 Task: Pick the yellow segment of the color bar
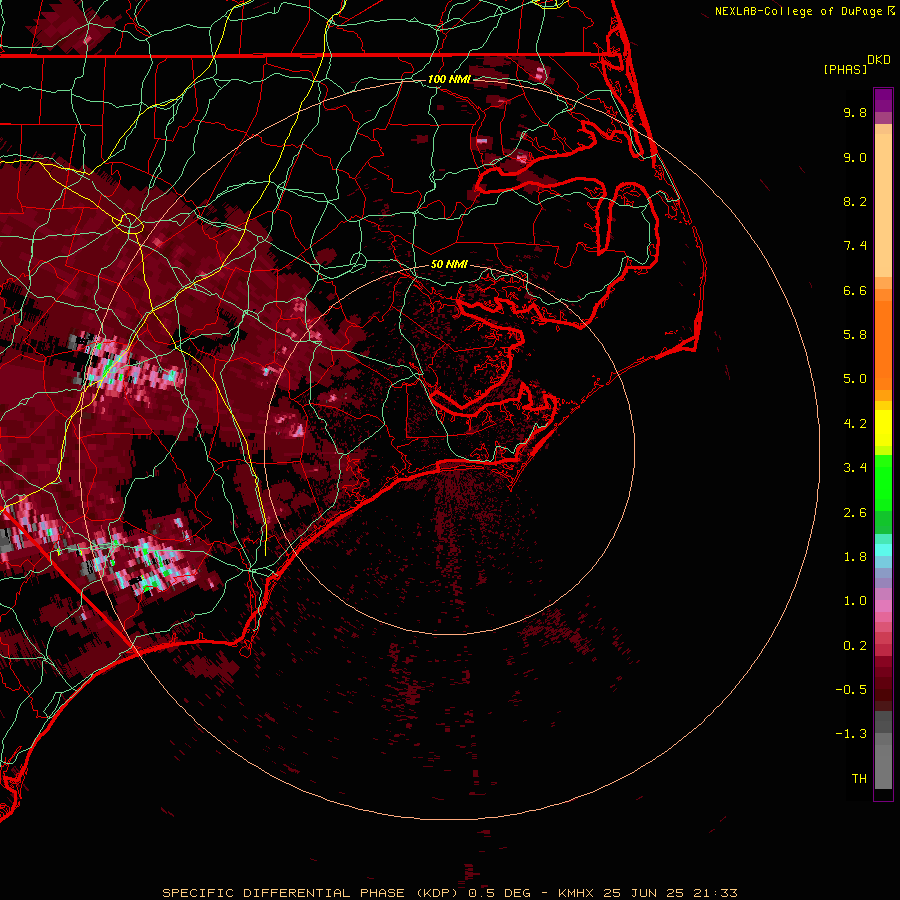(883, 428)
